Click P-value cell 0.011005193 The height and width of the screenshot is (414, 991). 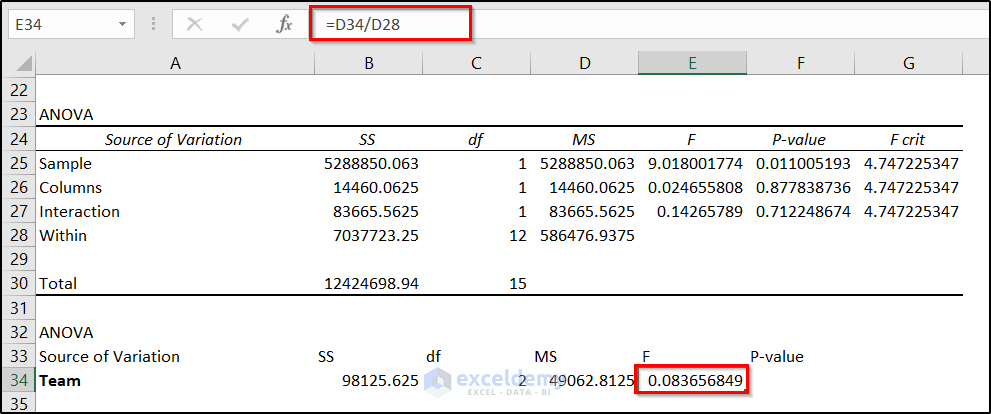[801, 163]
